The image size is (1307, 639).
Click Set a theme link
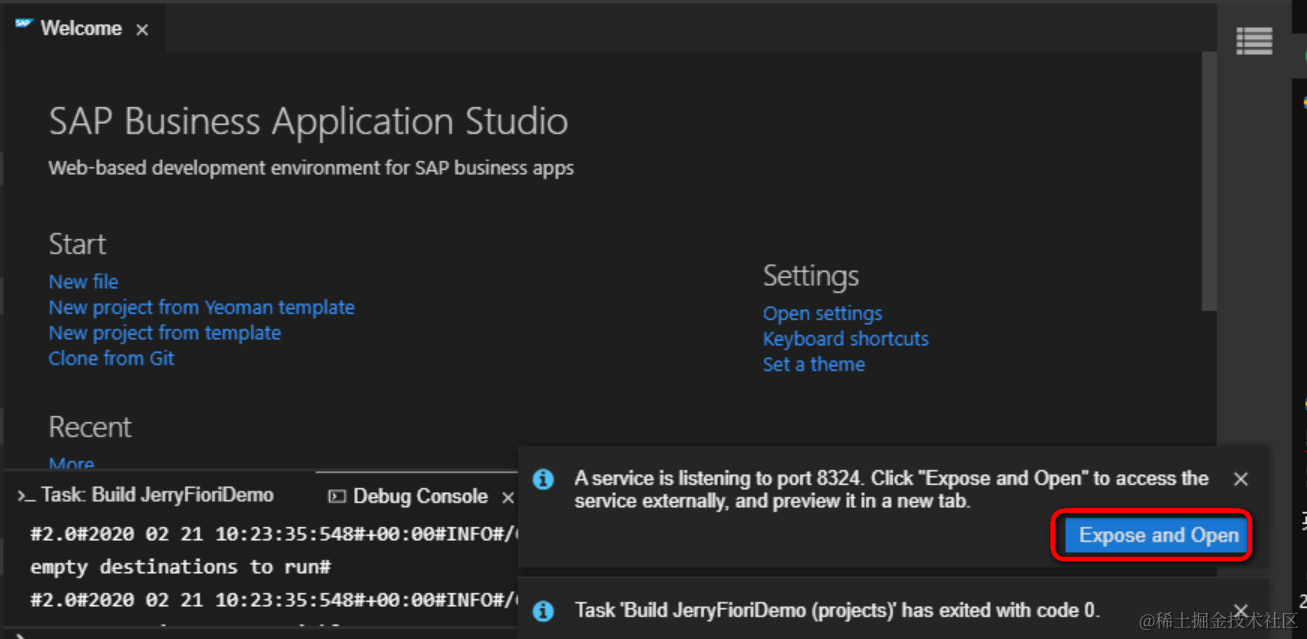coord(814,364)
